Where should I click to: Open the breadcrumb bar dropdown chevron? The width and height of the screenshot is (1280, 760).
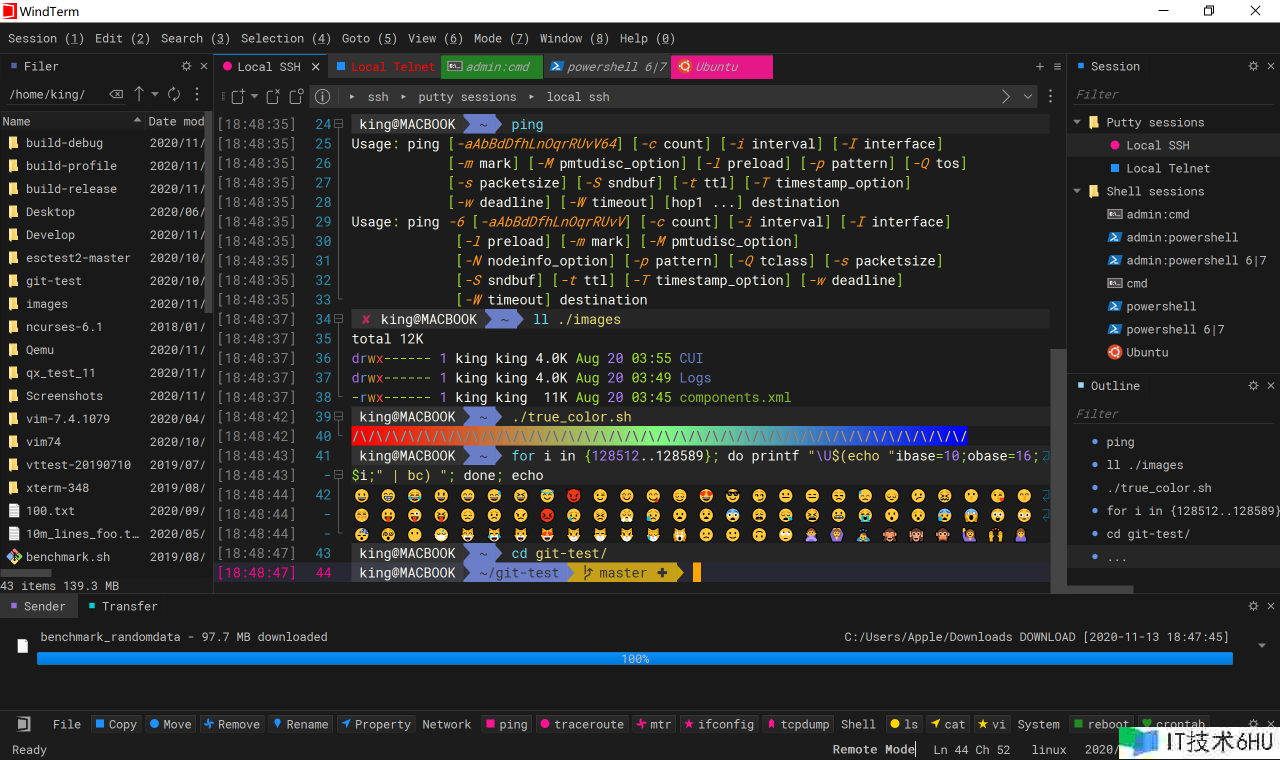tap(1028, 97)
